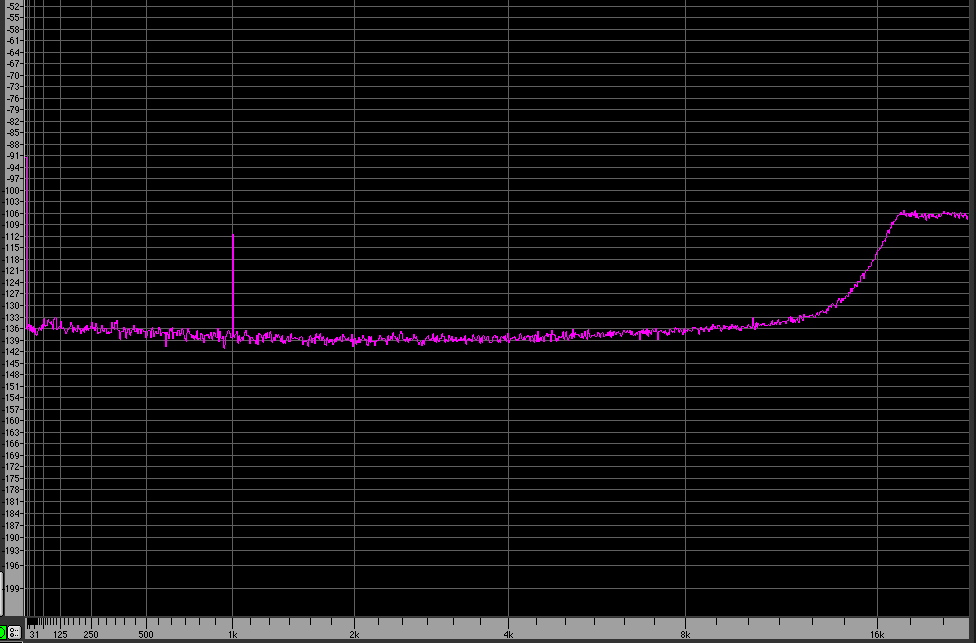Click the -106 dB level label
This screenshot has height=643, width=976.
[12, 214]
